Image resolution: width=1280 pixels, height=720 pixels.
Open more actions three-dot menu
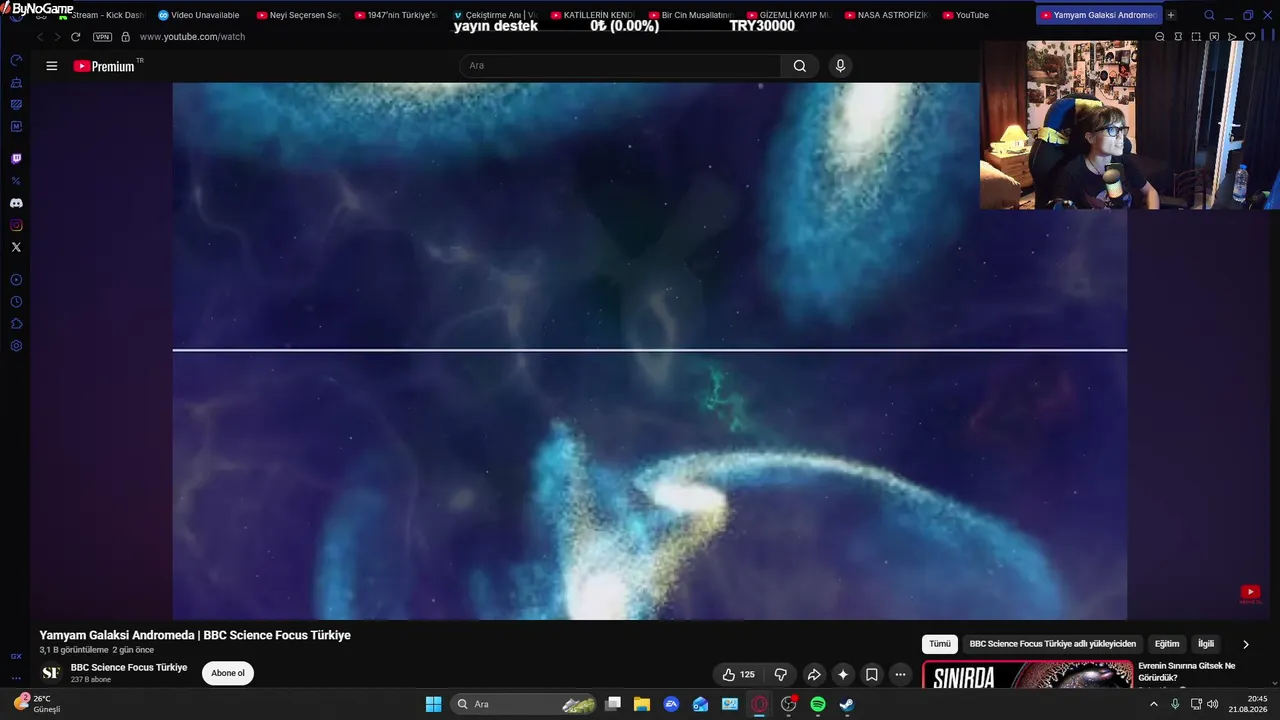(x=900, y=674)
